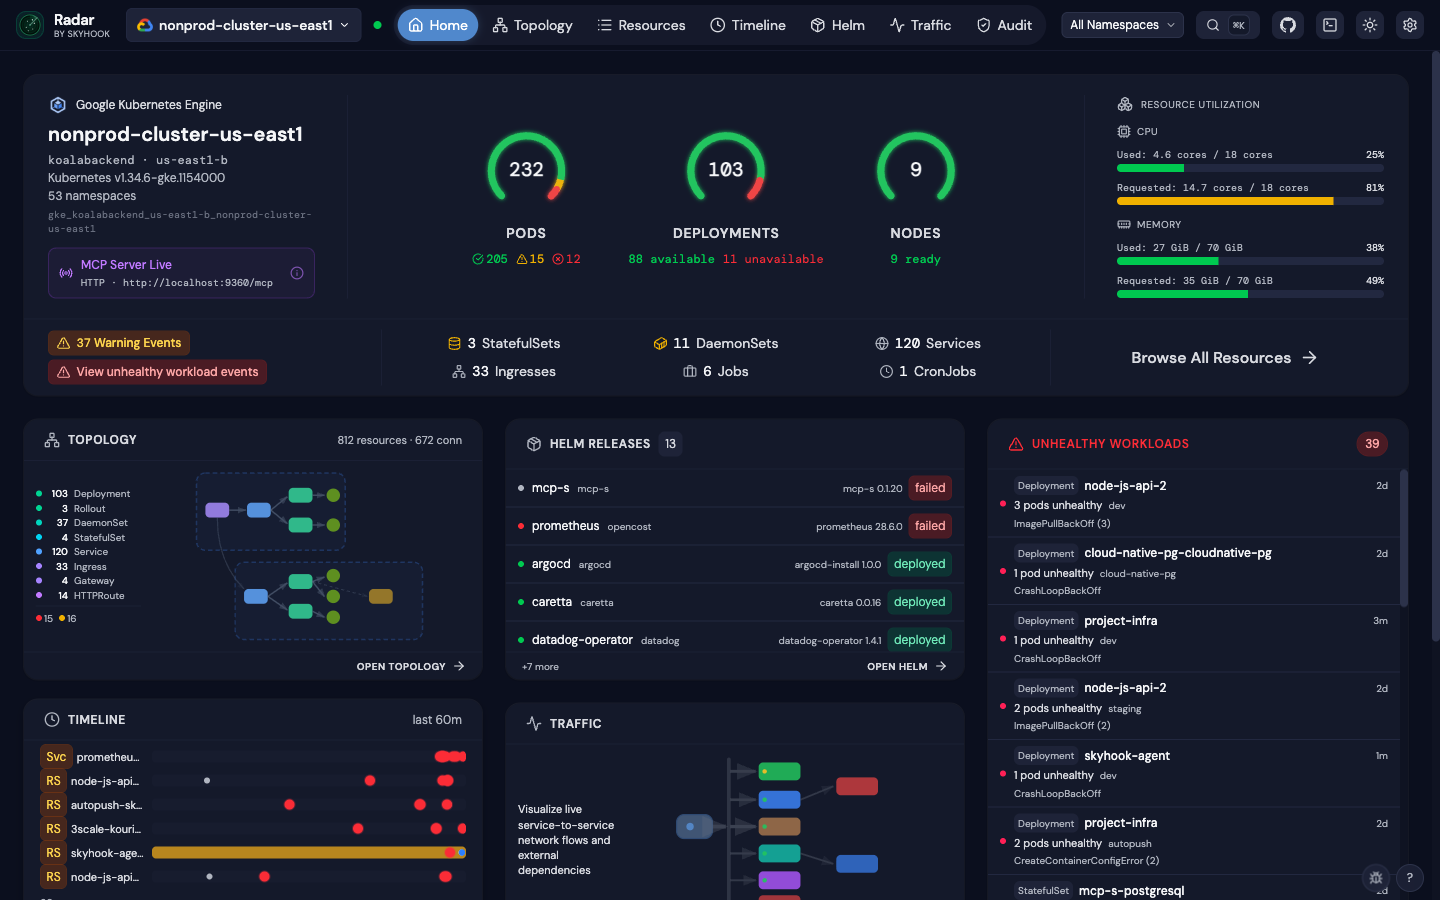
Task: Click the topology graph preview thumbnail
Action: (309, 556)
